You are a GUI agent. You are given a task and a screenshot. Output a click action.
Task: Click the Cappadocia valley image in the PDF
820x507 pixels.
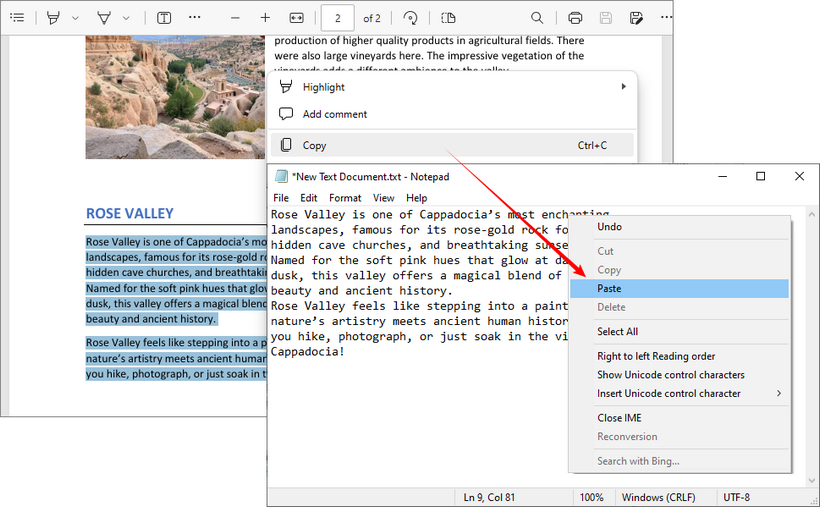click(x=175, y=97)
